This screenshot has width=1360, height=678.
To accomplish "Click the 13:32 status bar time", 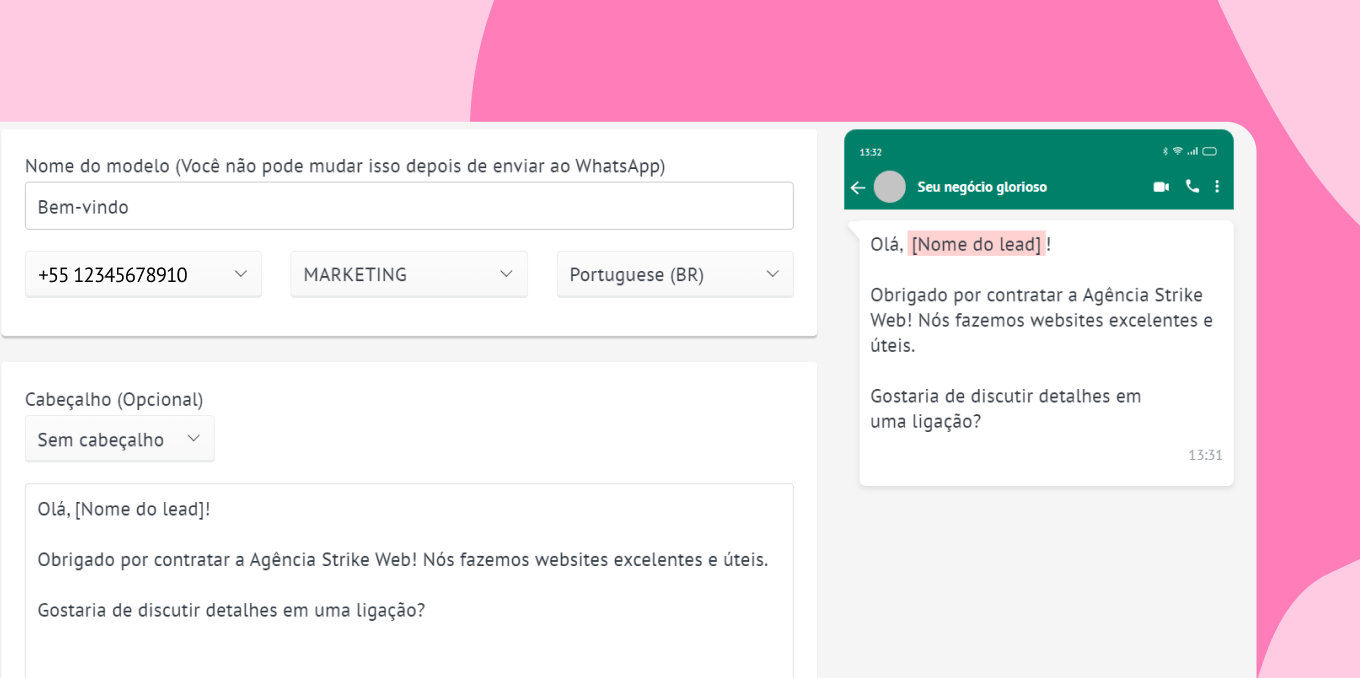I will click(x=871, y=152).
